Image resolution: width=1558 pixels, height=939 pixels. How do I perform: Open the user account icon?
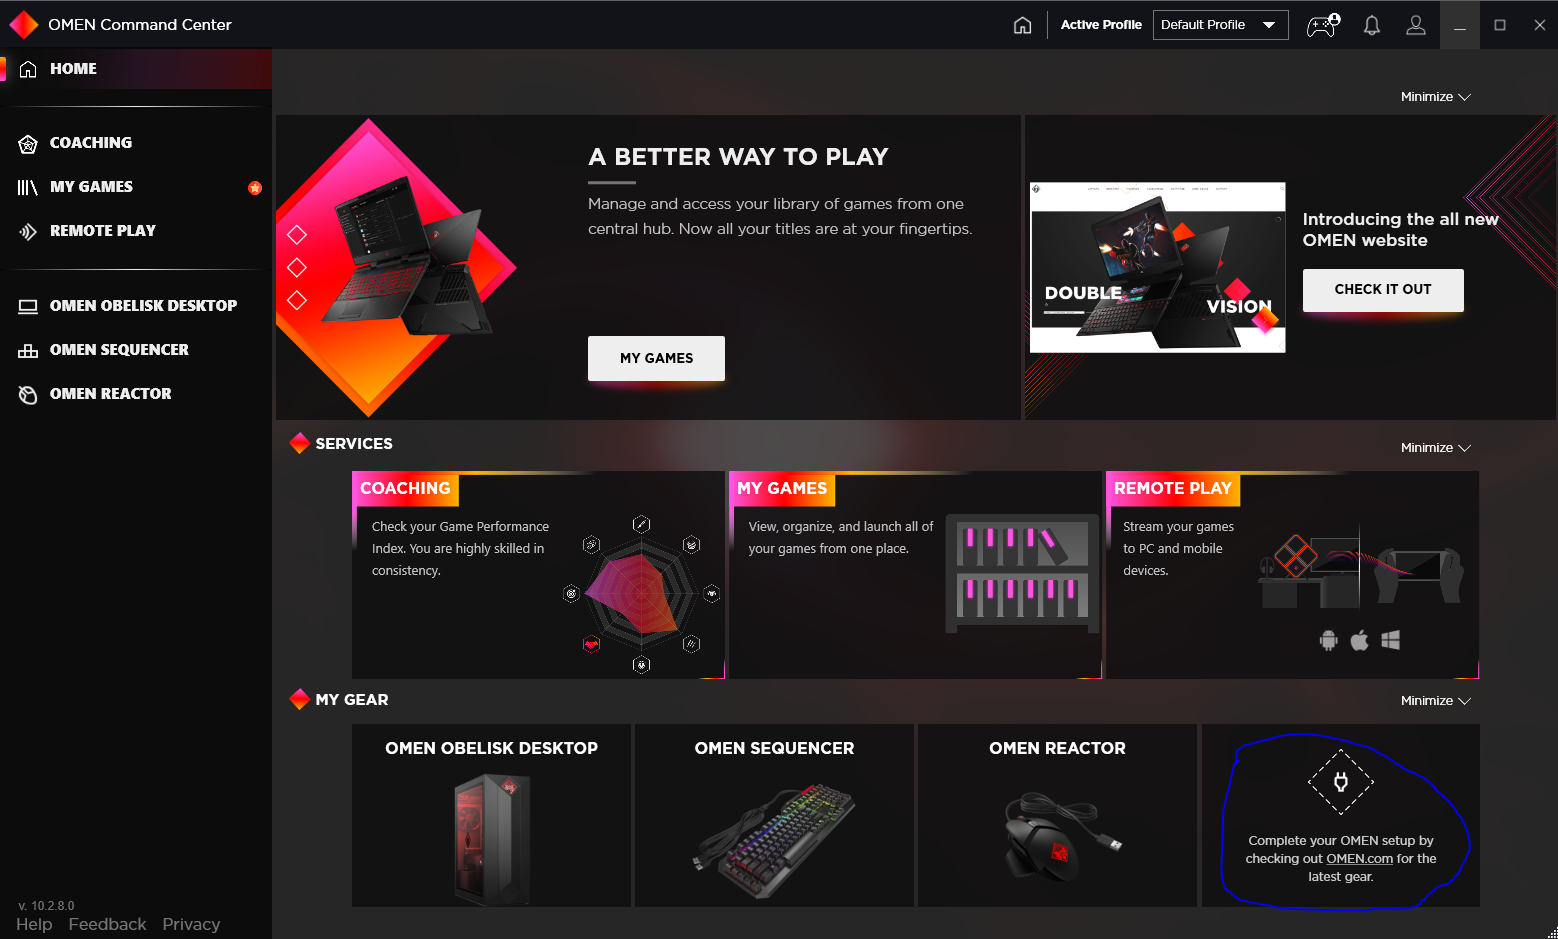(x=1416, y=25)
